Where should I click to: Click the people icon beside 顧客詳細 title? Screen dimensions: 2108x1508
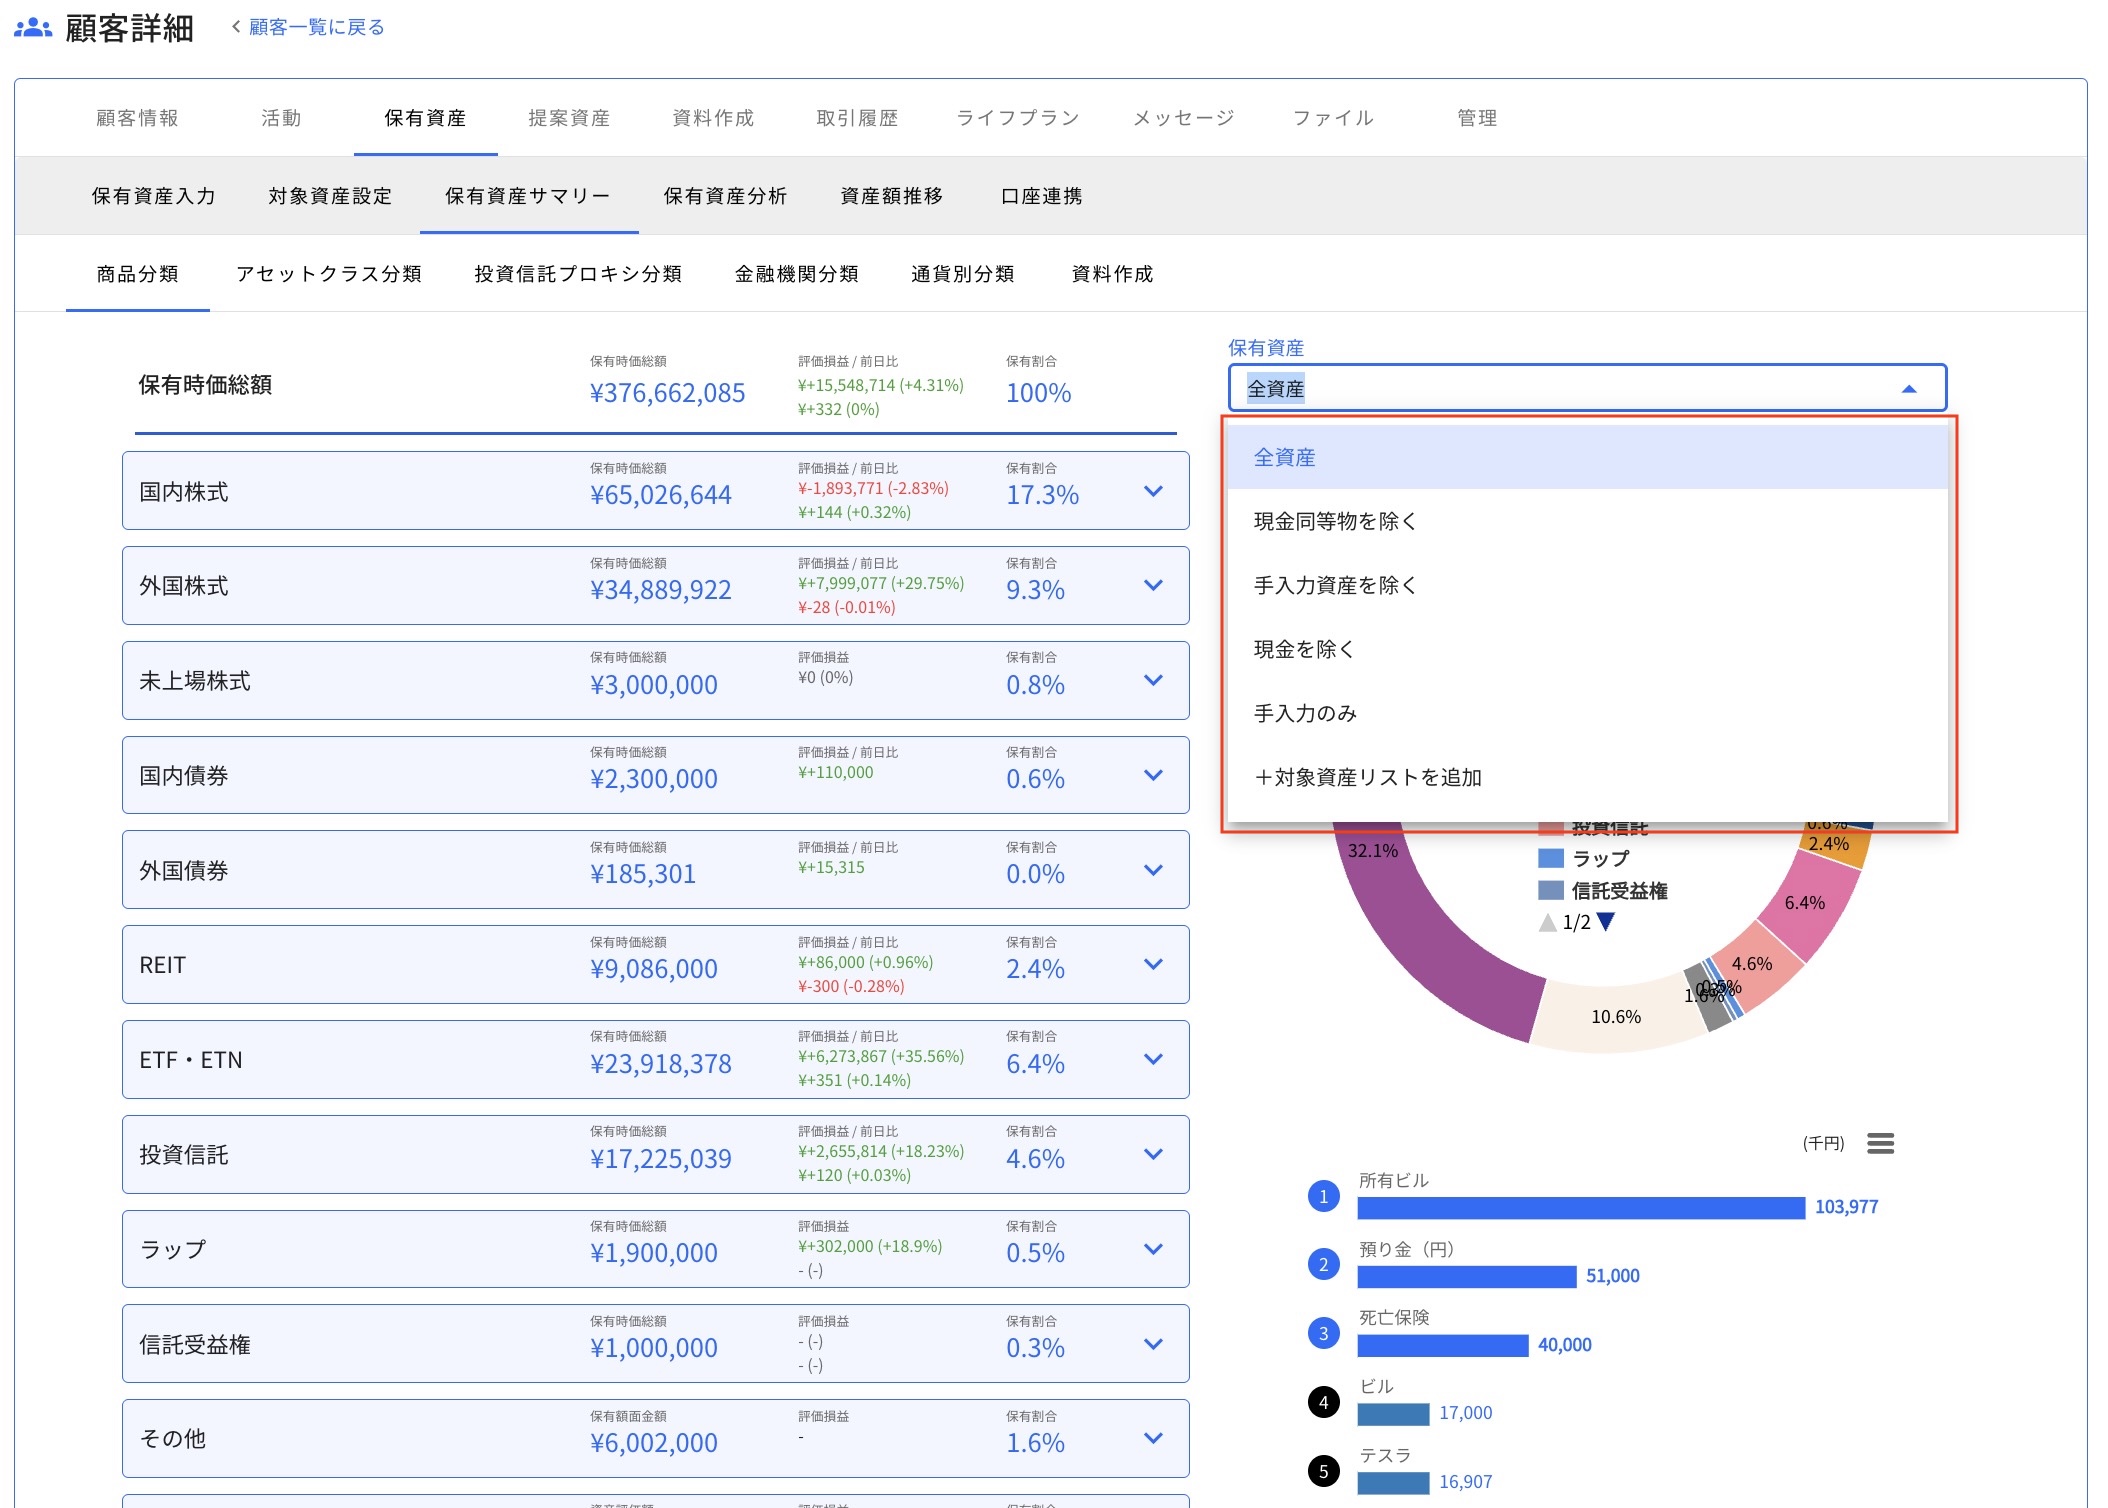coord(33,27)
